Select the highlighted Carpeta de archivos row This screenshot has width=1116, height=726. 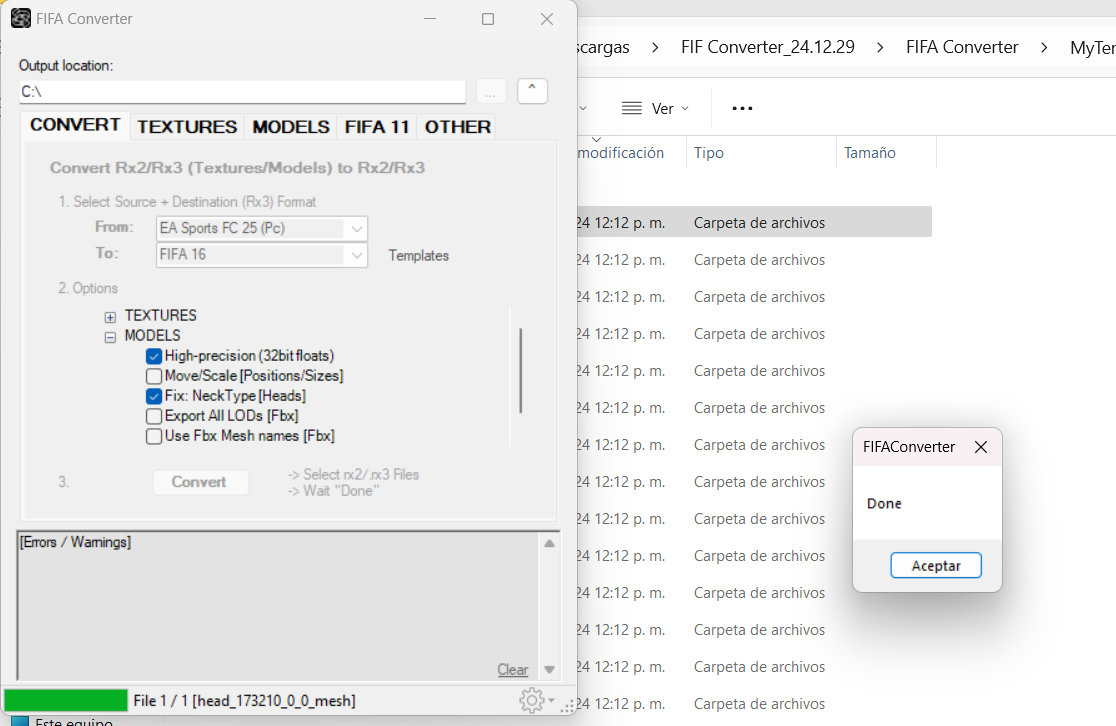(754, 222)
